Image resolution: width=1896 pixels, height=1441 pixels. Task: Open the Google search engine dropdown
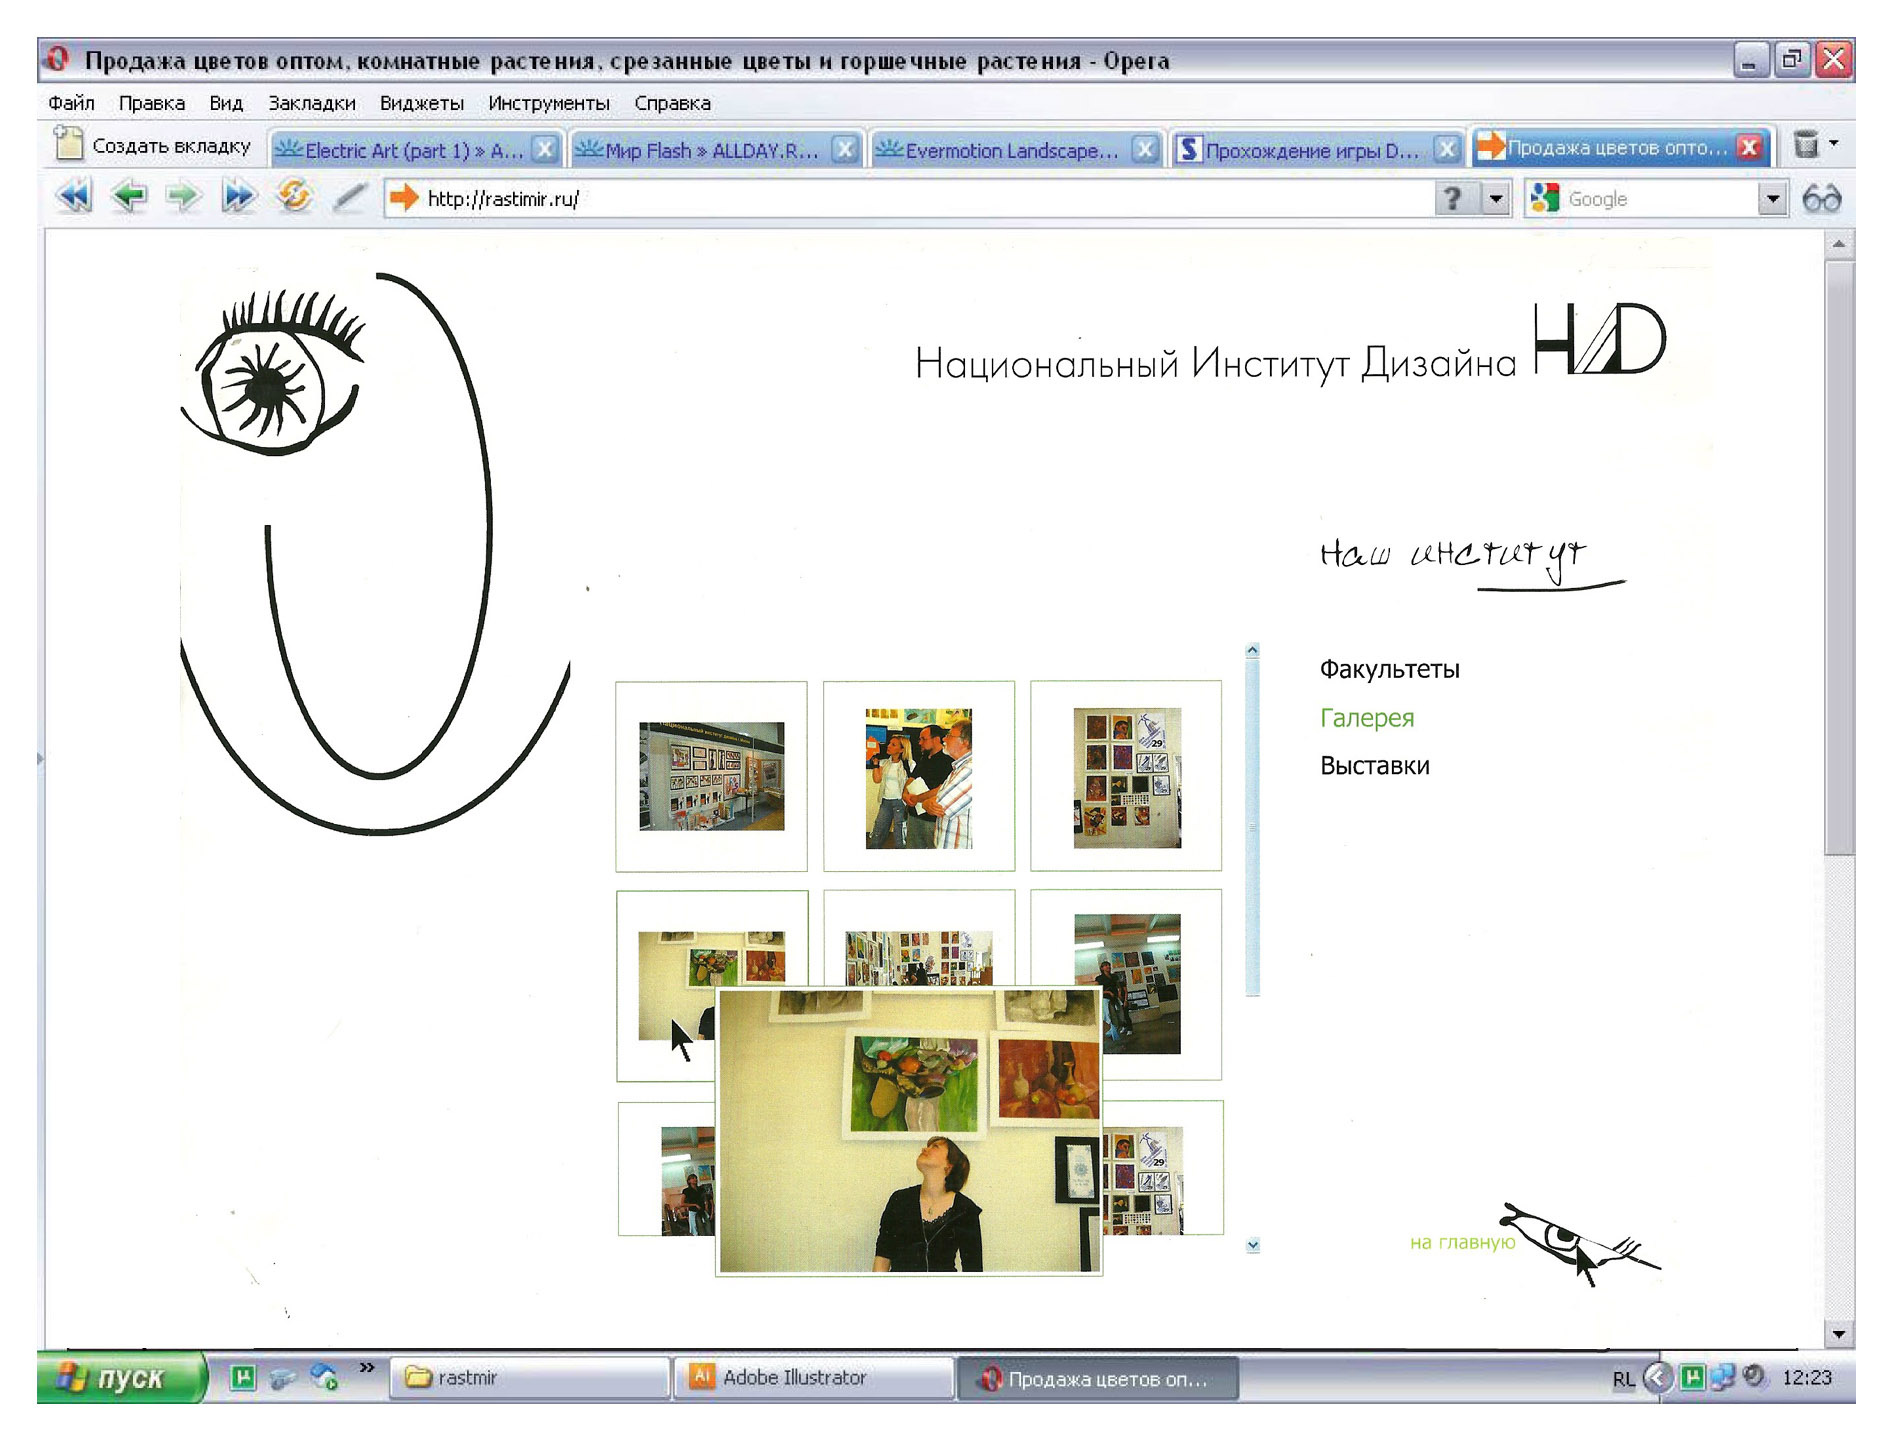1771,199
